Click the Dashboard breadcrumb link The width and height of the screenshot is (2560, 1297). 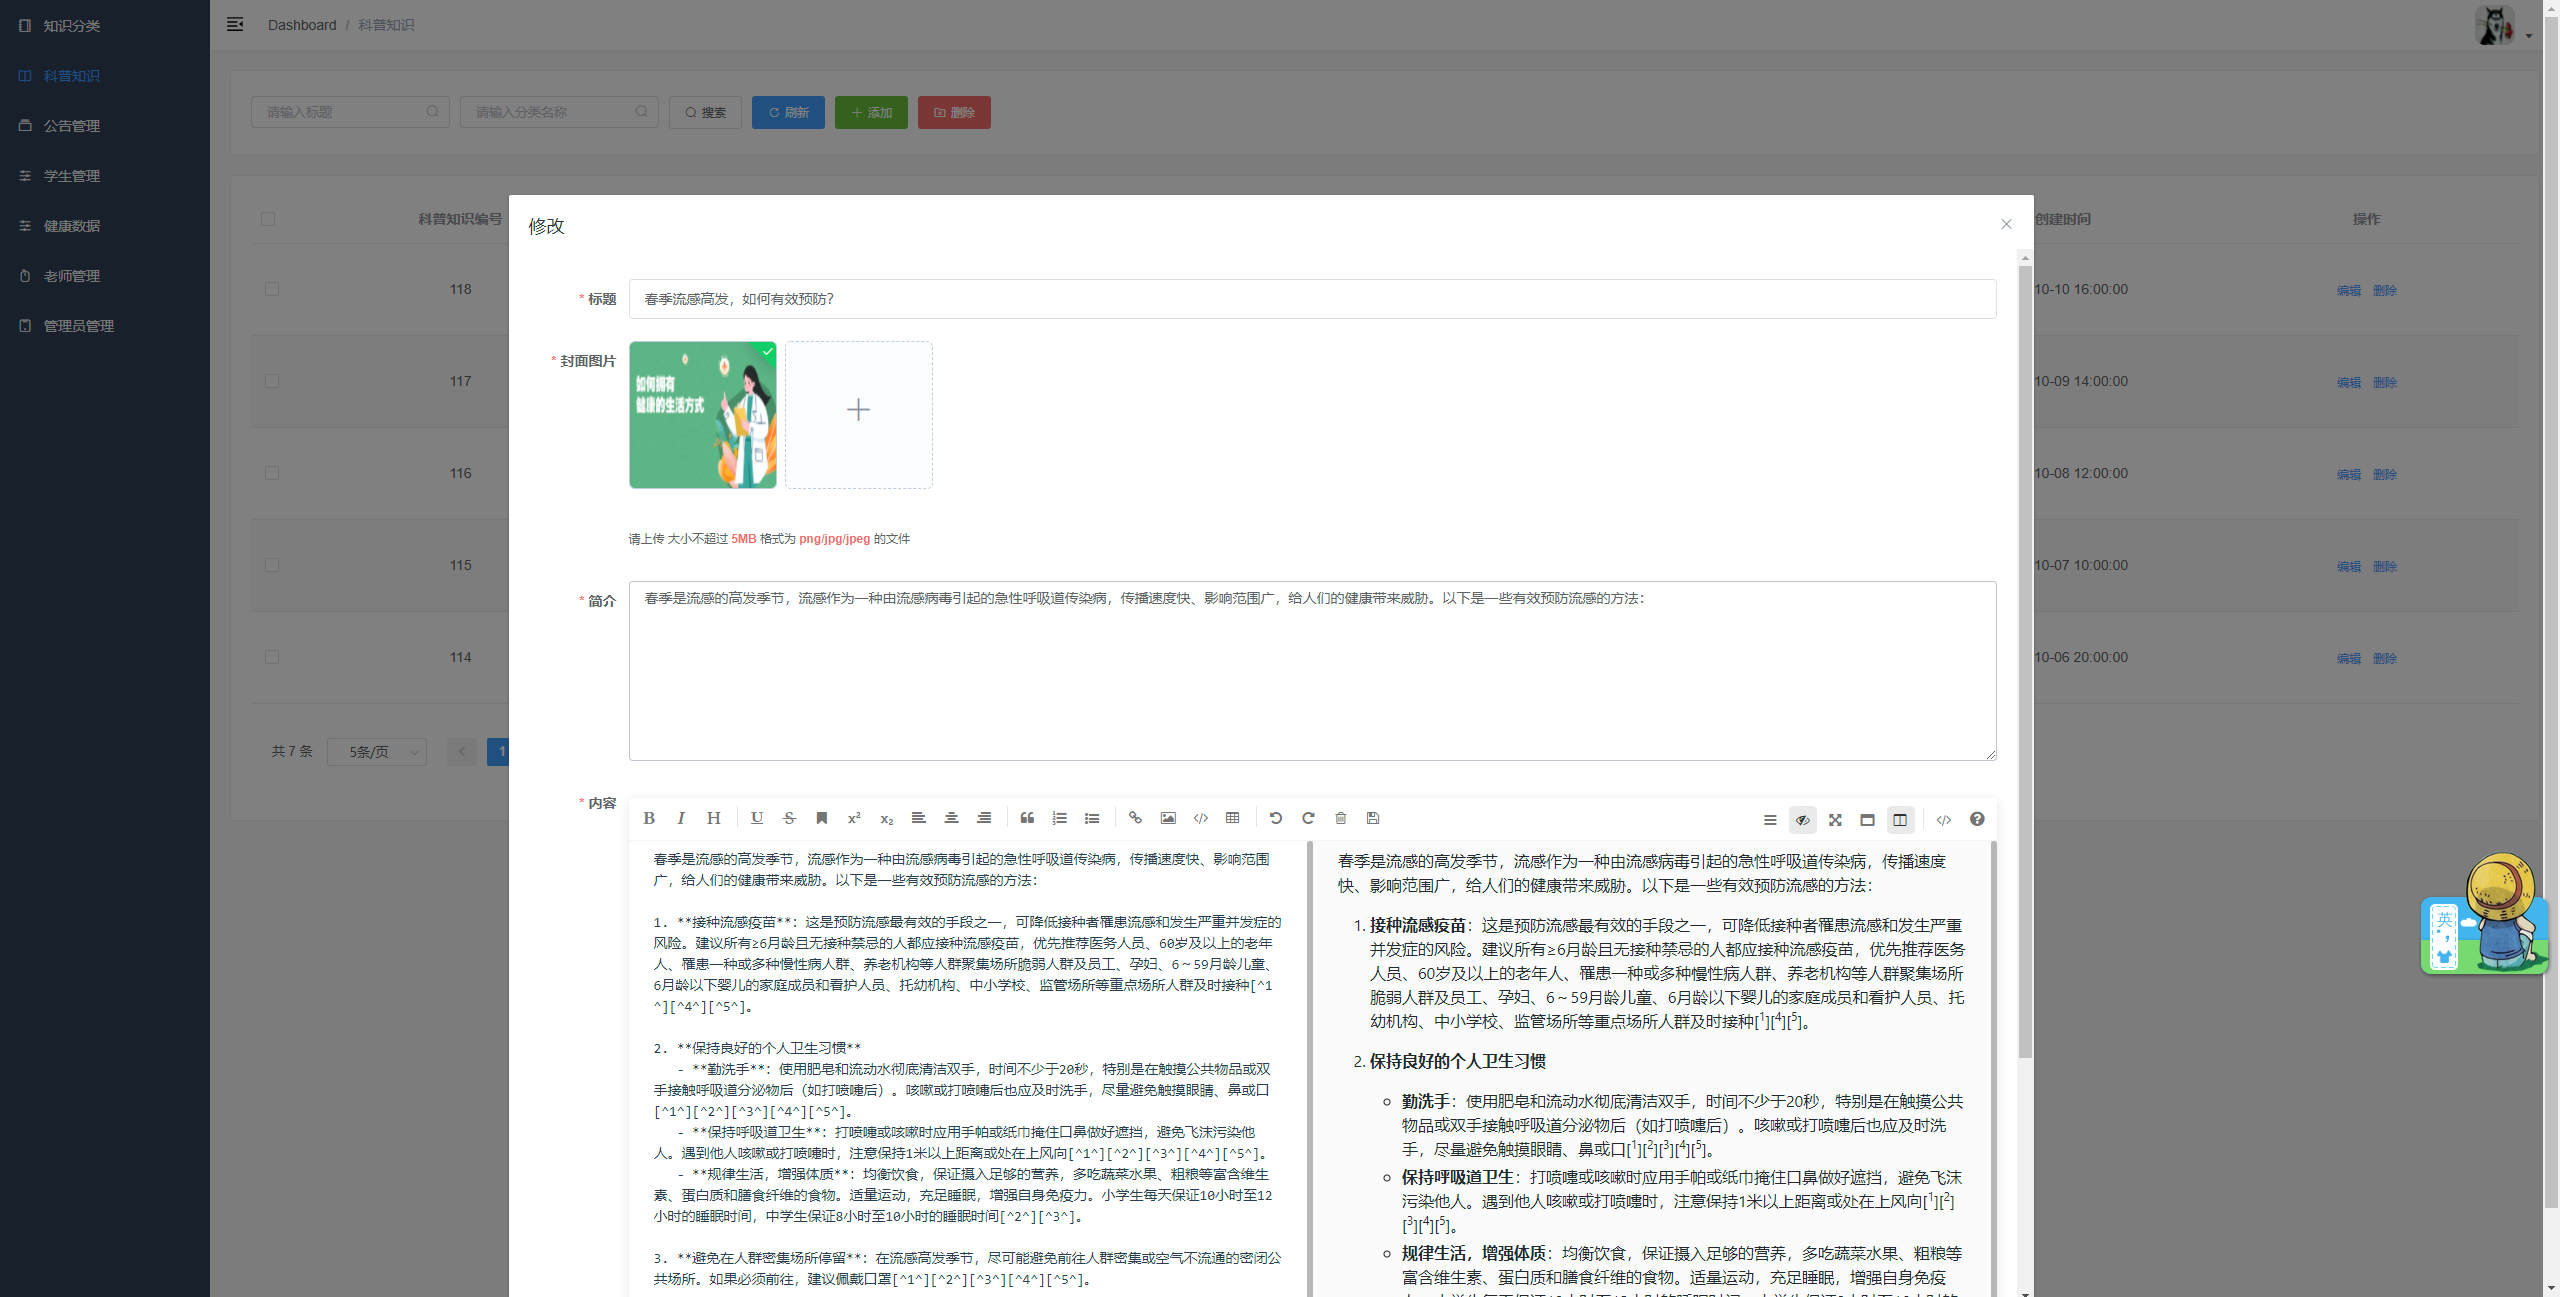point(302,25)
